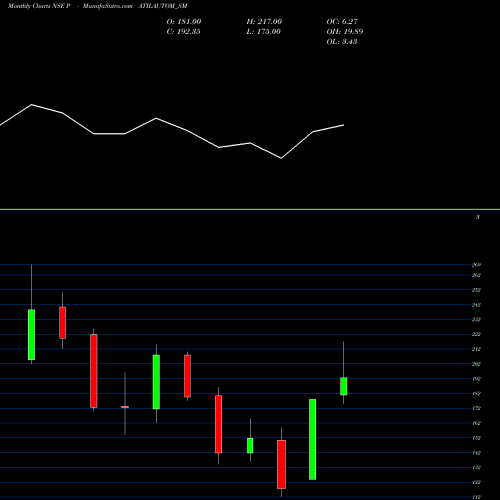Select the red candle spanning 208 to 180

point(187,376)
